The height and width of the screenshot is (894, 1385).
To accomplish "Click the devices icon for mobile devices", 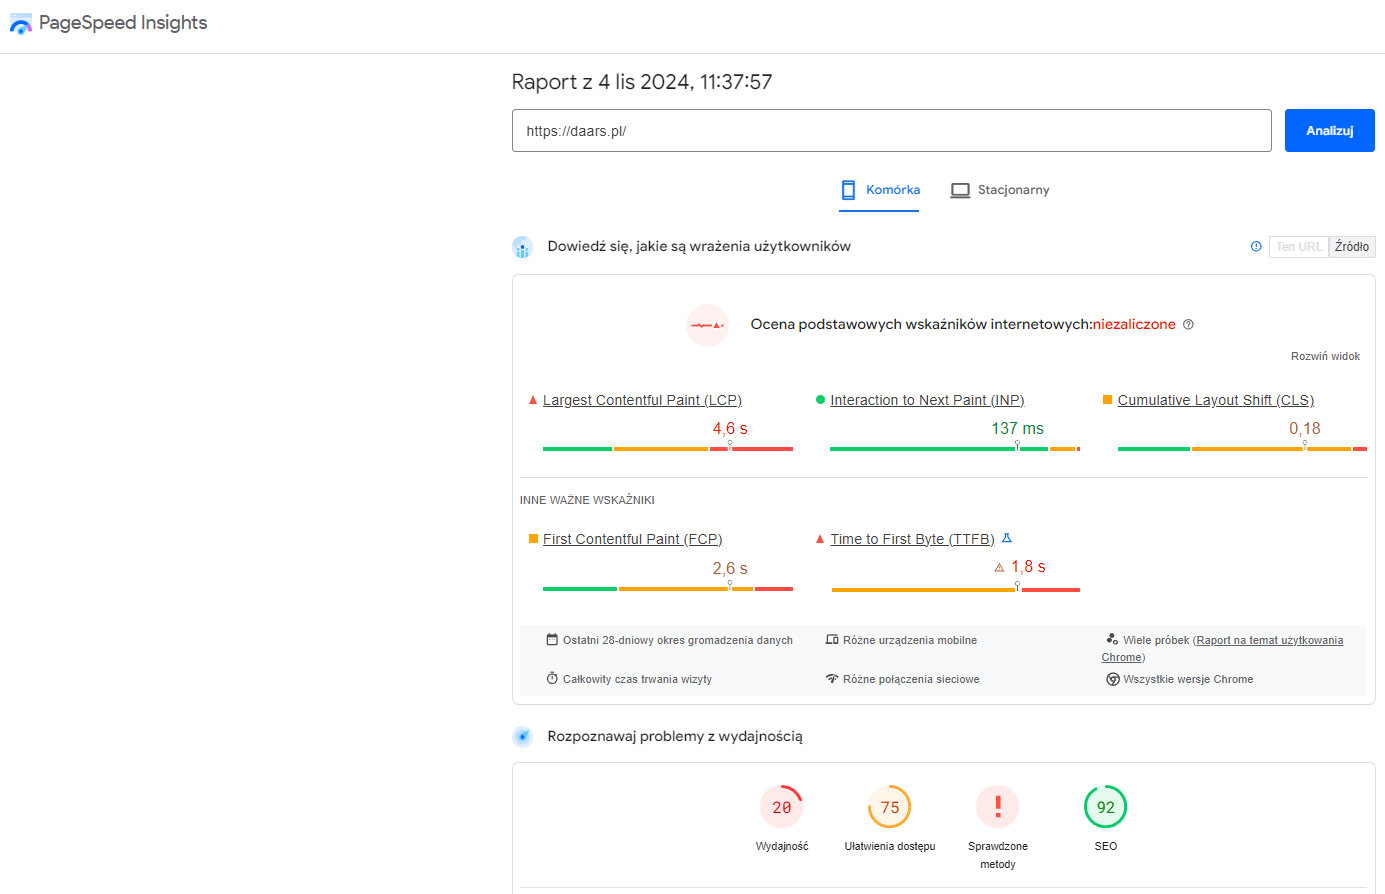I will [x=832, y=640].
